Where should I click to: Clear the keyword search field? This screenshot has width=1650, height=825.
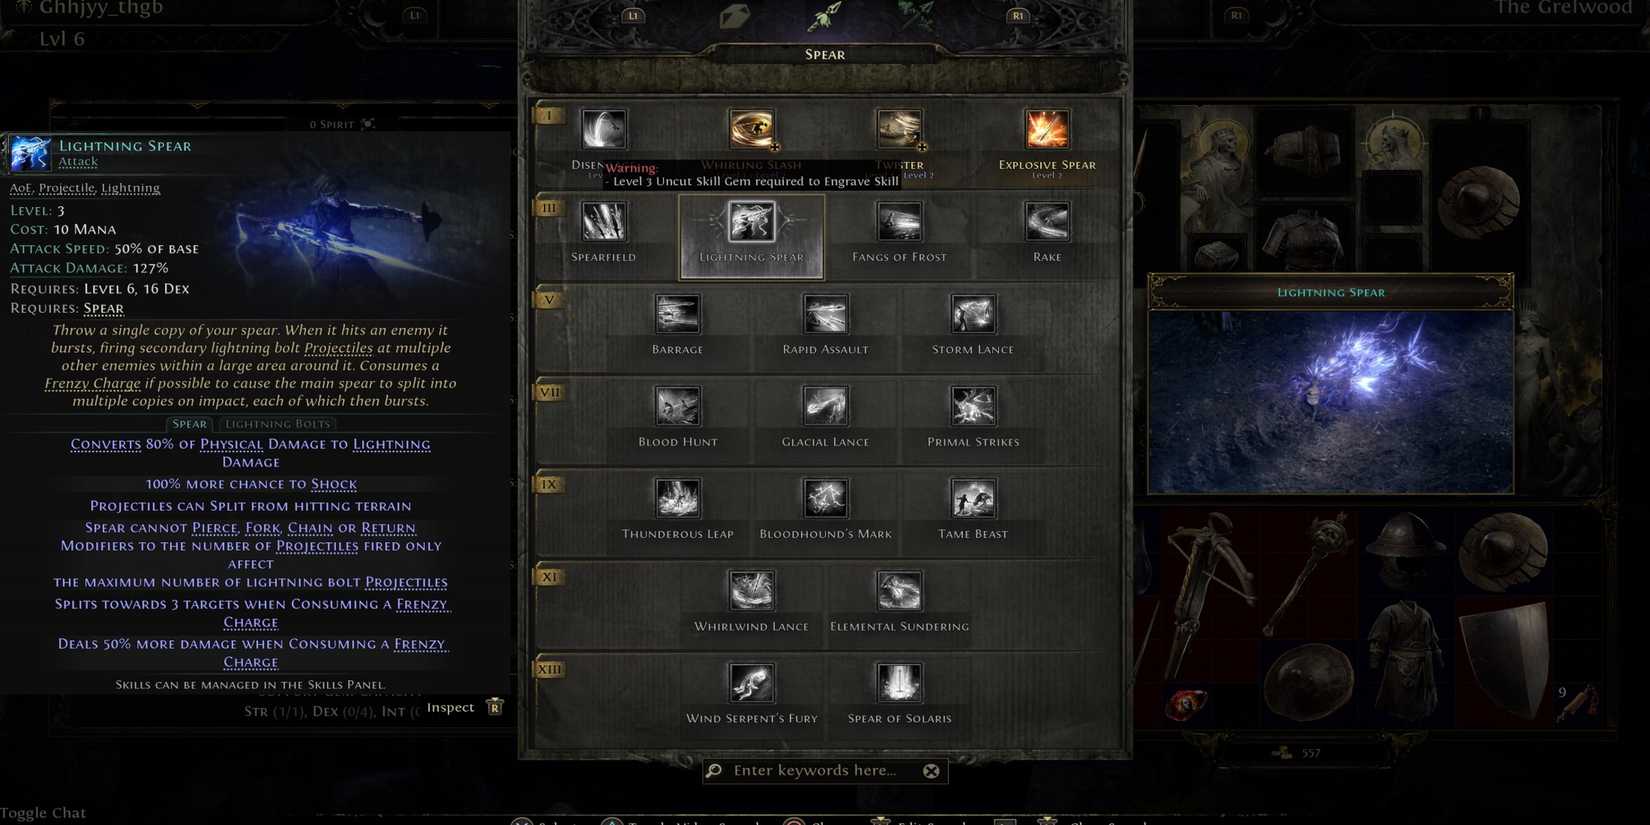931,771
